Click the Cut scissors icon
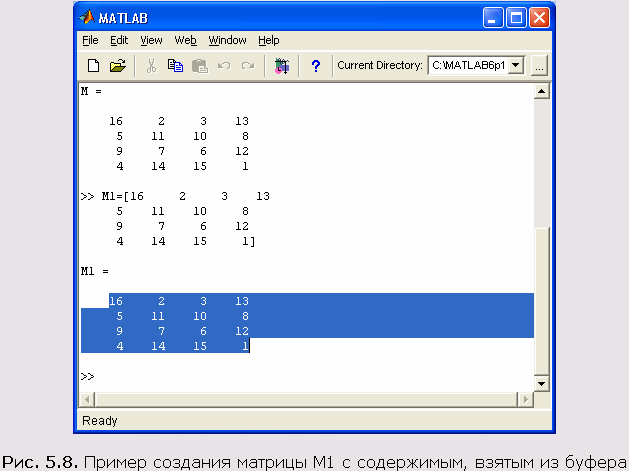Viewport: 629px width, 471px height. 151,66
